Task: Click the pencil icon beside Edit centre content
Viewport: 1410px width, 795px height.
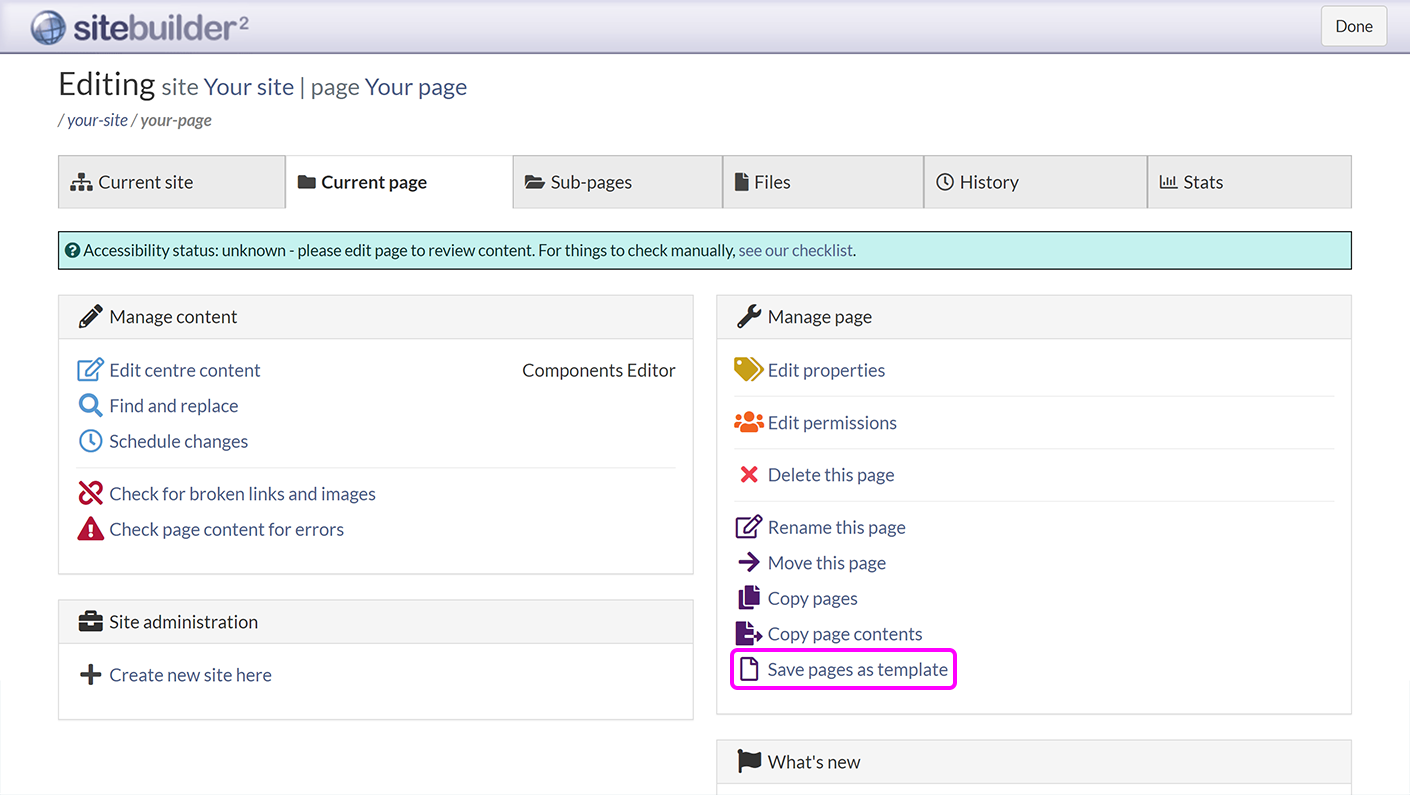Action: click(90, 370)
